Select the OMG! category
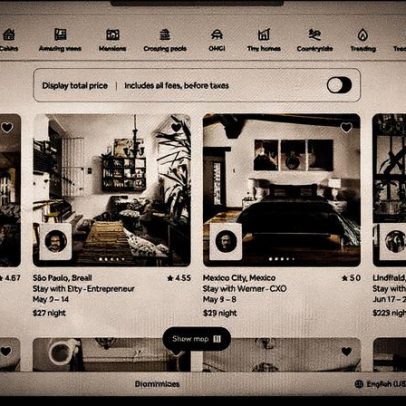Image resolution: width=406 pixels, height=406 pixels. 217,40
